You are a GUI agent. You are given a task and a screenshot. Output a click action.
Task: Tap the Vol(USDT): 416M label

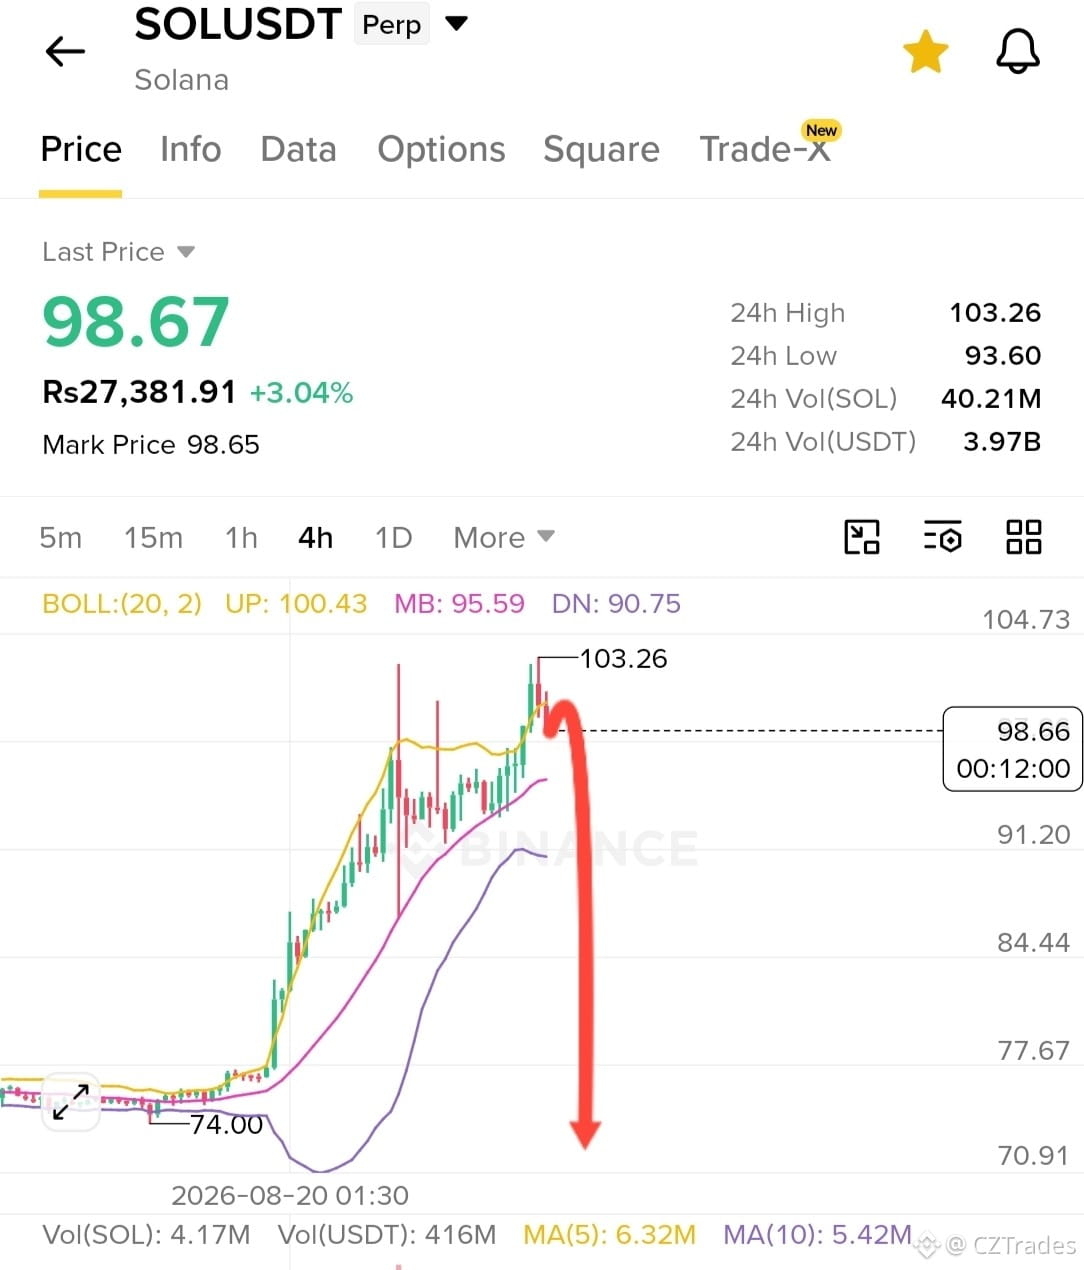pos(387,1235)
